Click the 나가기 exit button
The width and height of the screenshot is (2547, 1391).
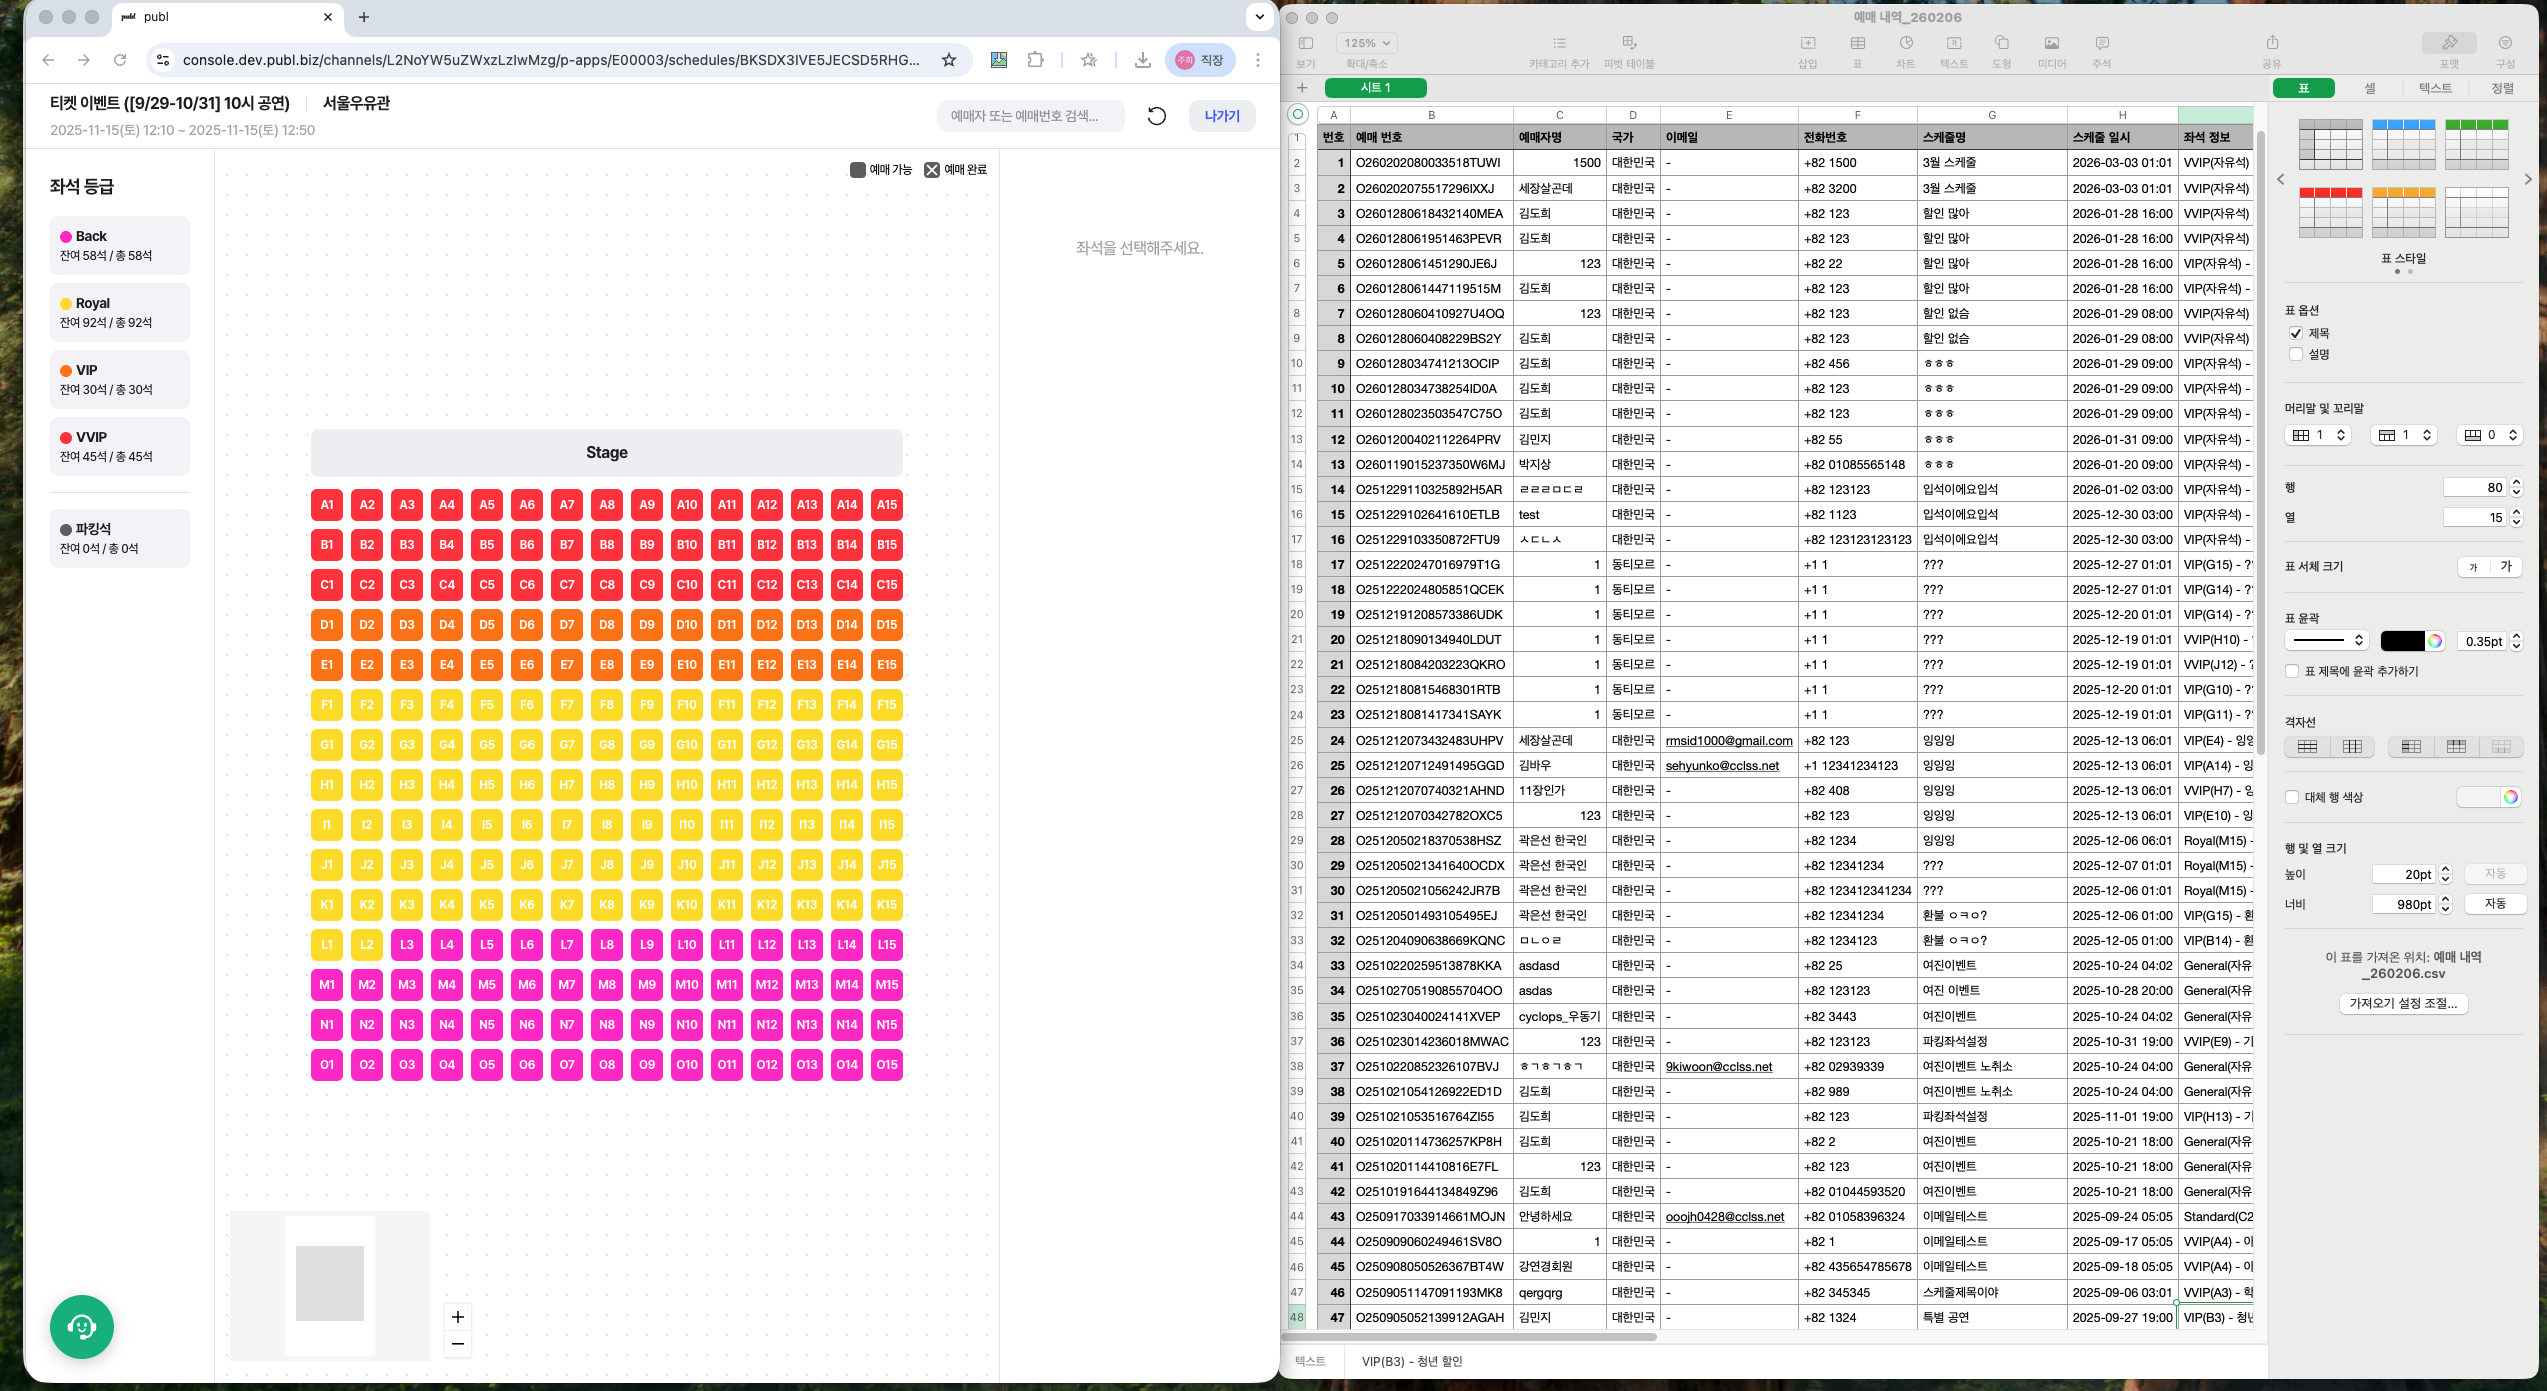click(1221, 116)
